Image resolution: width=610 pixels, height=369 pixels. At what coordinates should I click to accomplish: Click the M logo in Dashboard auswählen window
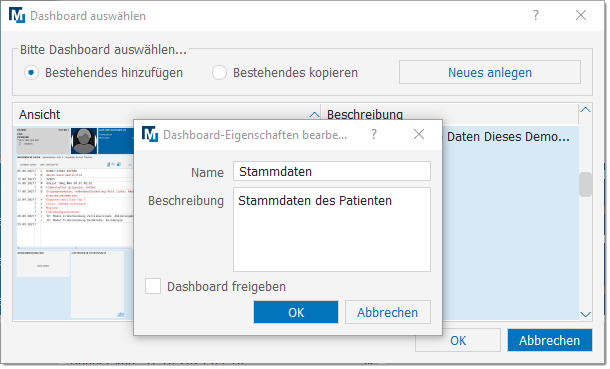pos(17,16)
